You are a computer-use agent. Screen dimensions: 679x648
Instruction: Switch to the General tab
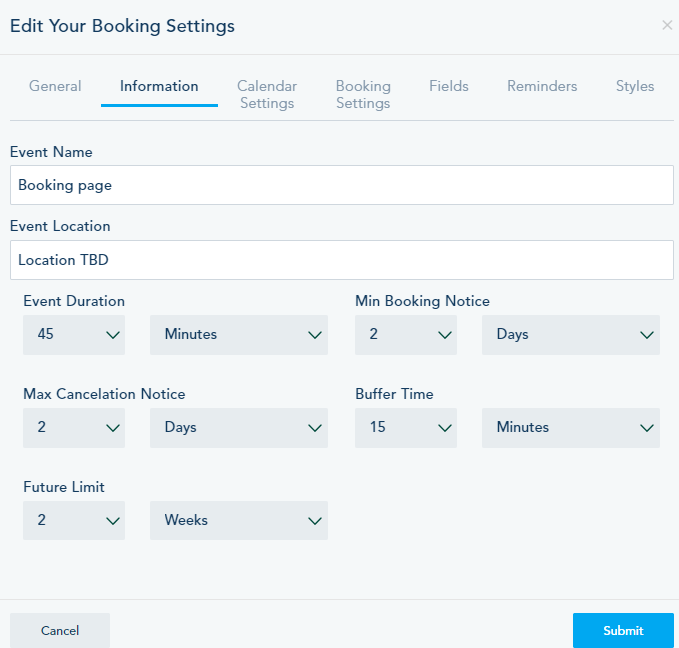point(55,87)
